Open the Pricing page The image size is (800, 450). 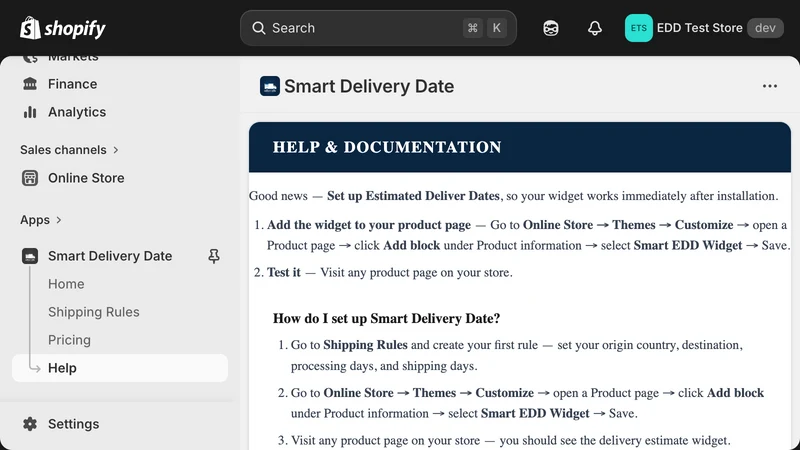(69, 340)
